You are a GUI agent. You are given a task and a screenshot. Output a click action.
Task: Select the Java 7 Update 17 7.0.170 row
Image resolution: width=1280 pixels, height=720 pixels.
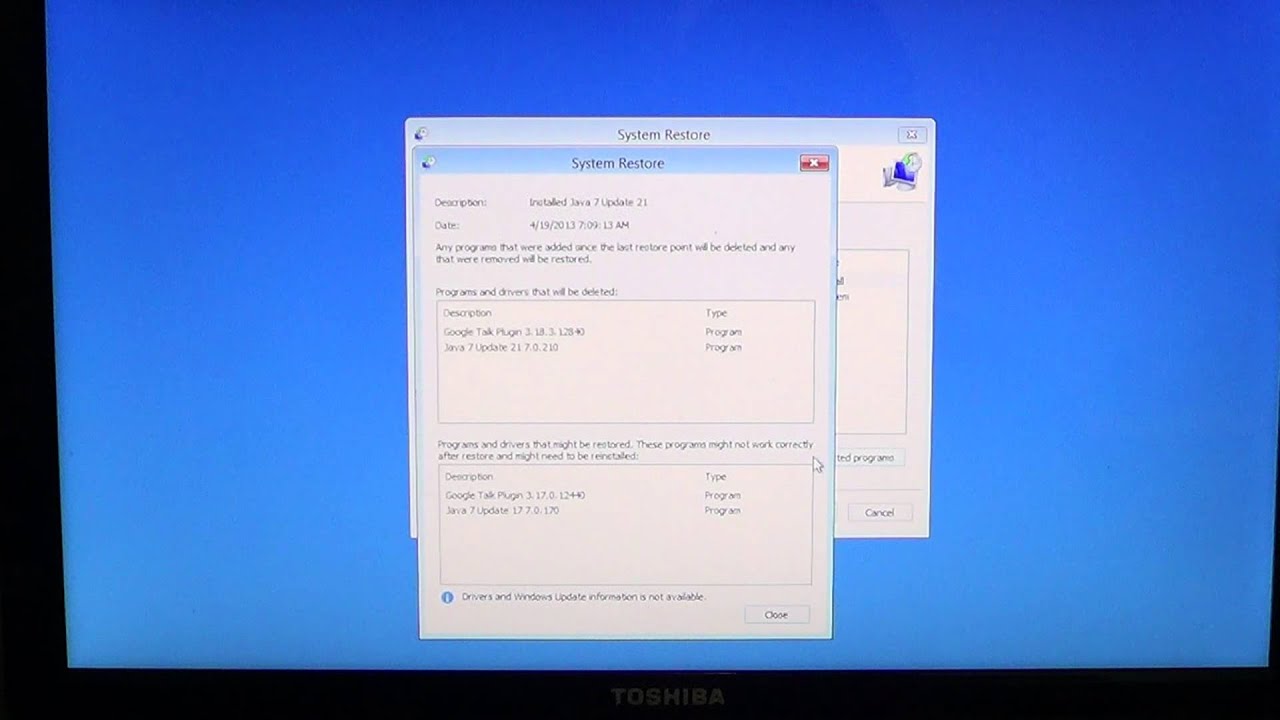point(625,510)
